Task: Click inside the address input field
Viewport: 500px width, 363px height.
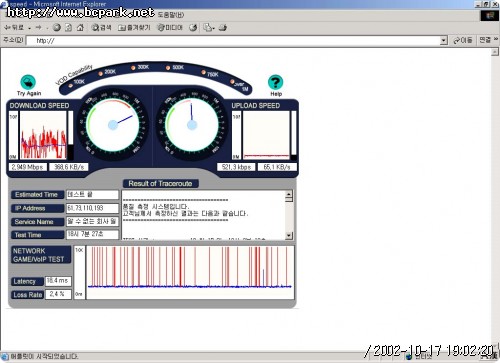Action: pos(233,41)
